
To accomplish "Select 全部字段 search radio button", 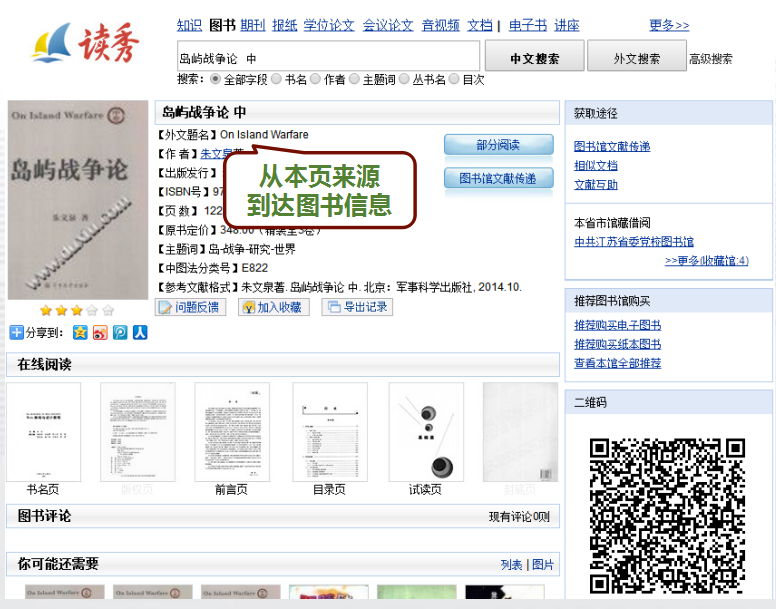I will click(215, 79).
